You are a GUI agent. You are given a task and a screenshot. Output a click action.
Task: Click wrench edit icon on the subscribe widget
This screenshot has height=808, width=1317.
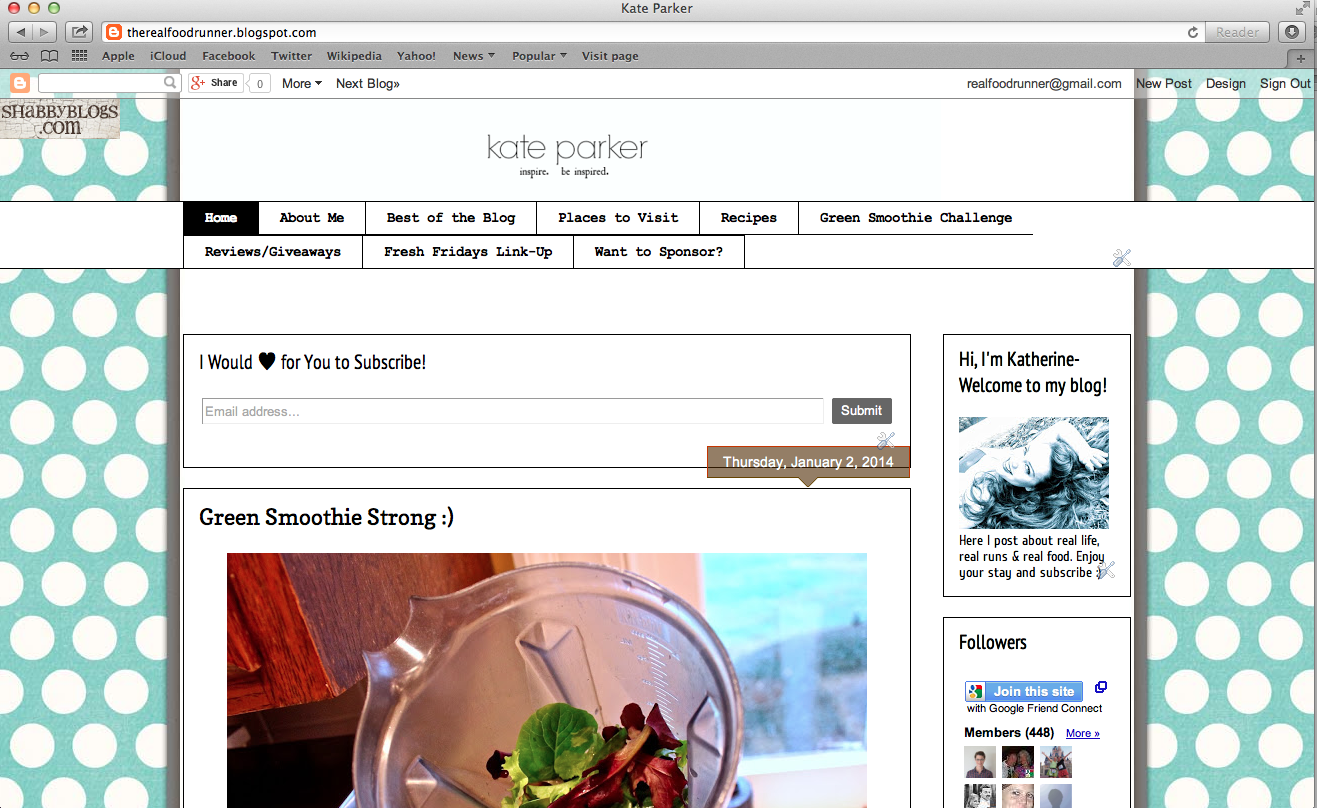tap(885, 440)
